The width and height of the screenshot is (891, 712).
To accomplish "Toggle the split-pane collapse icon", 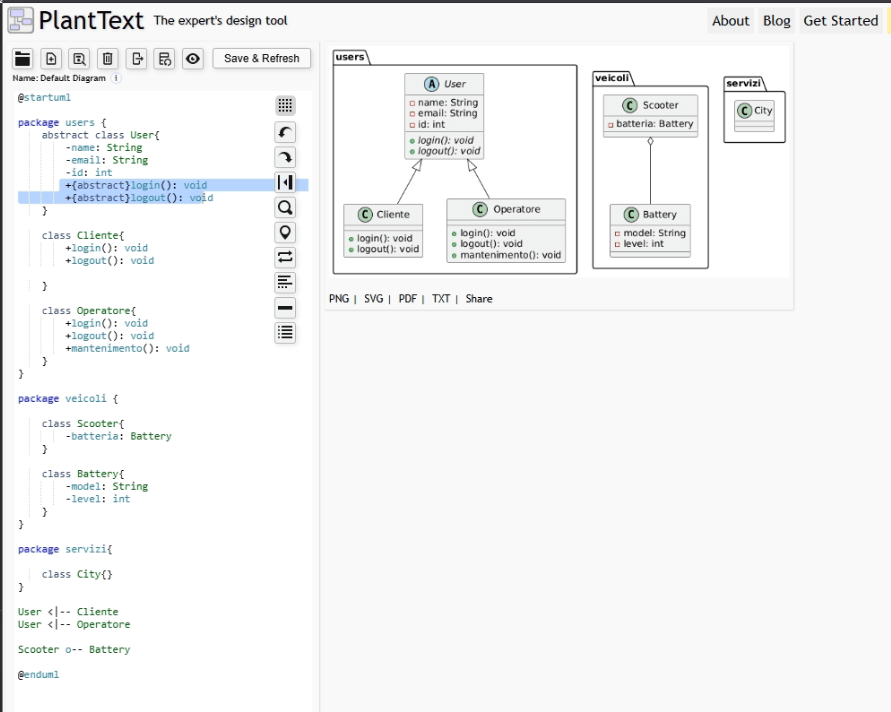I will (x=285, y=183).
